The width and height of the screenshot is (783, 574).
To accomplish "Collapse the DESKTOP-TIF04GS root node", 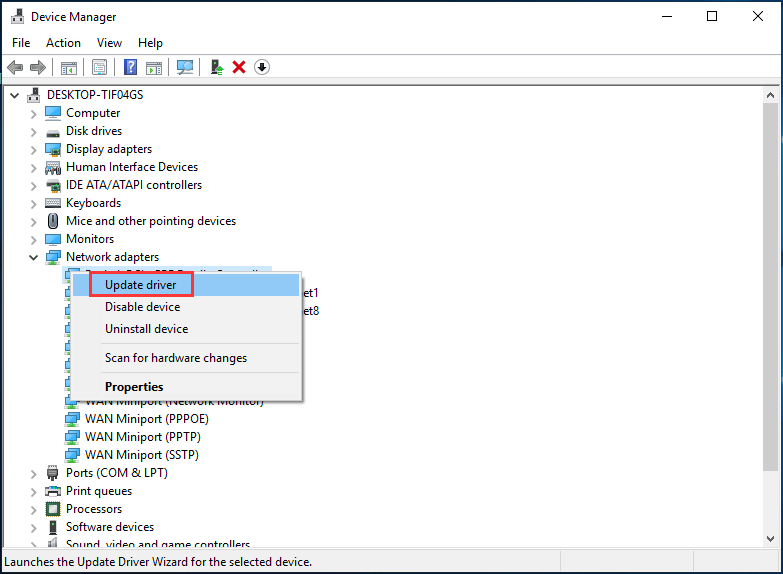I will (14, 95).
